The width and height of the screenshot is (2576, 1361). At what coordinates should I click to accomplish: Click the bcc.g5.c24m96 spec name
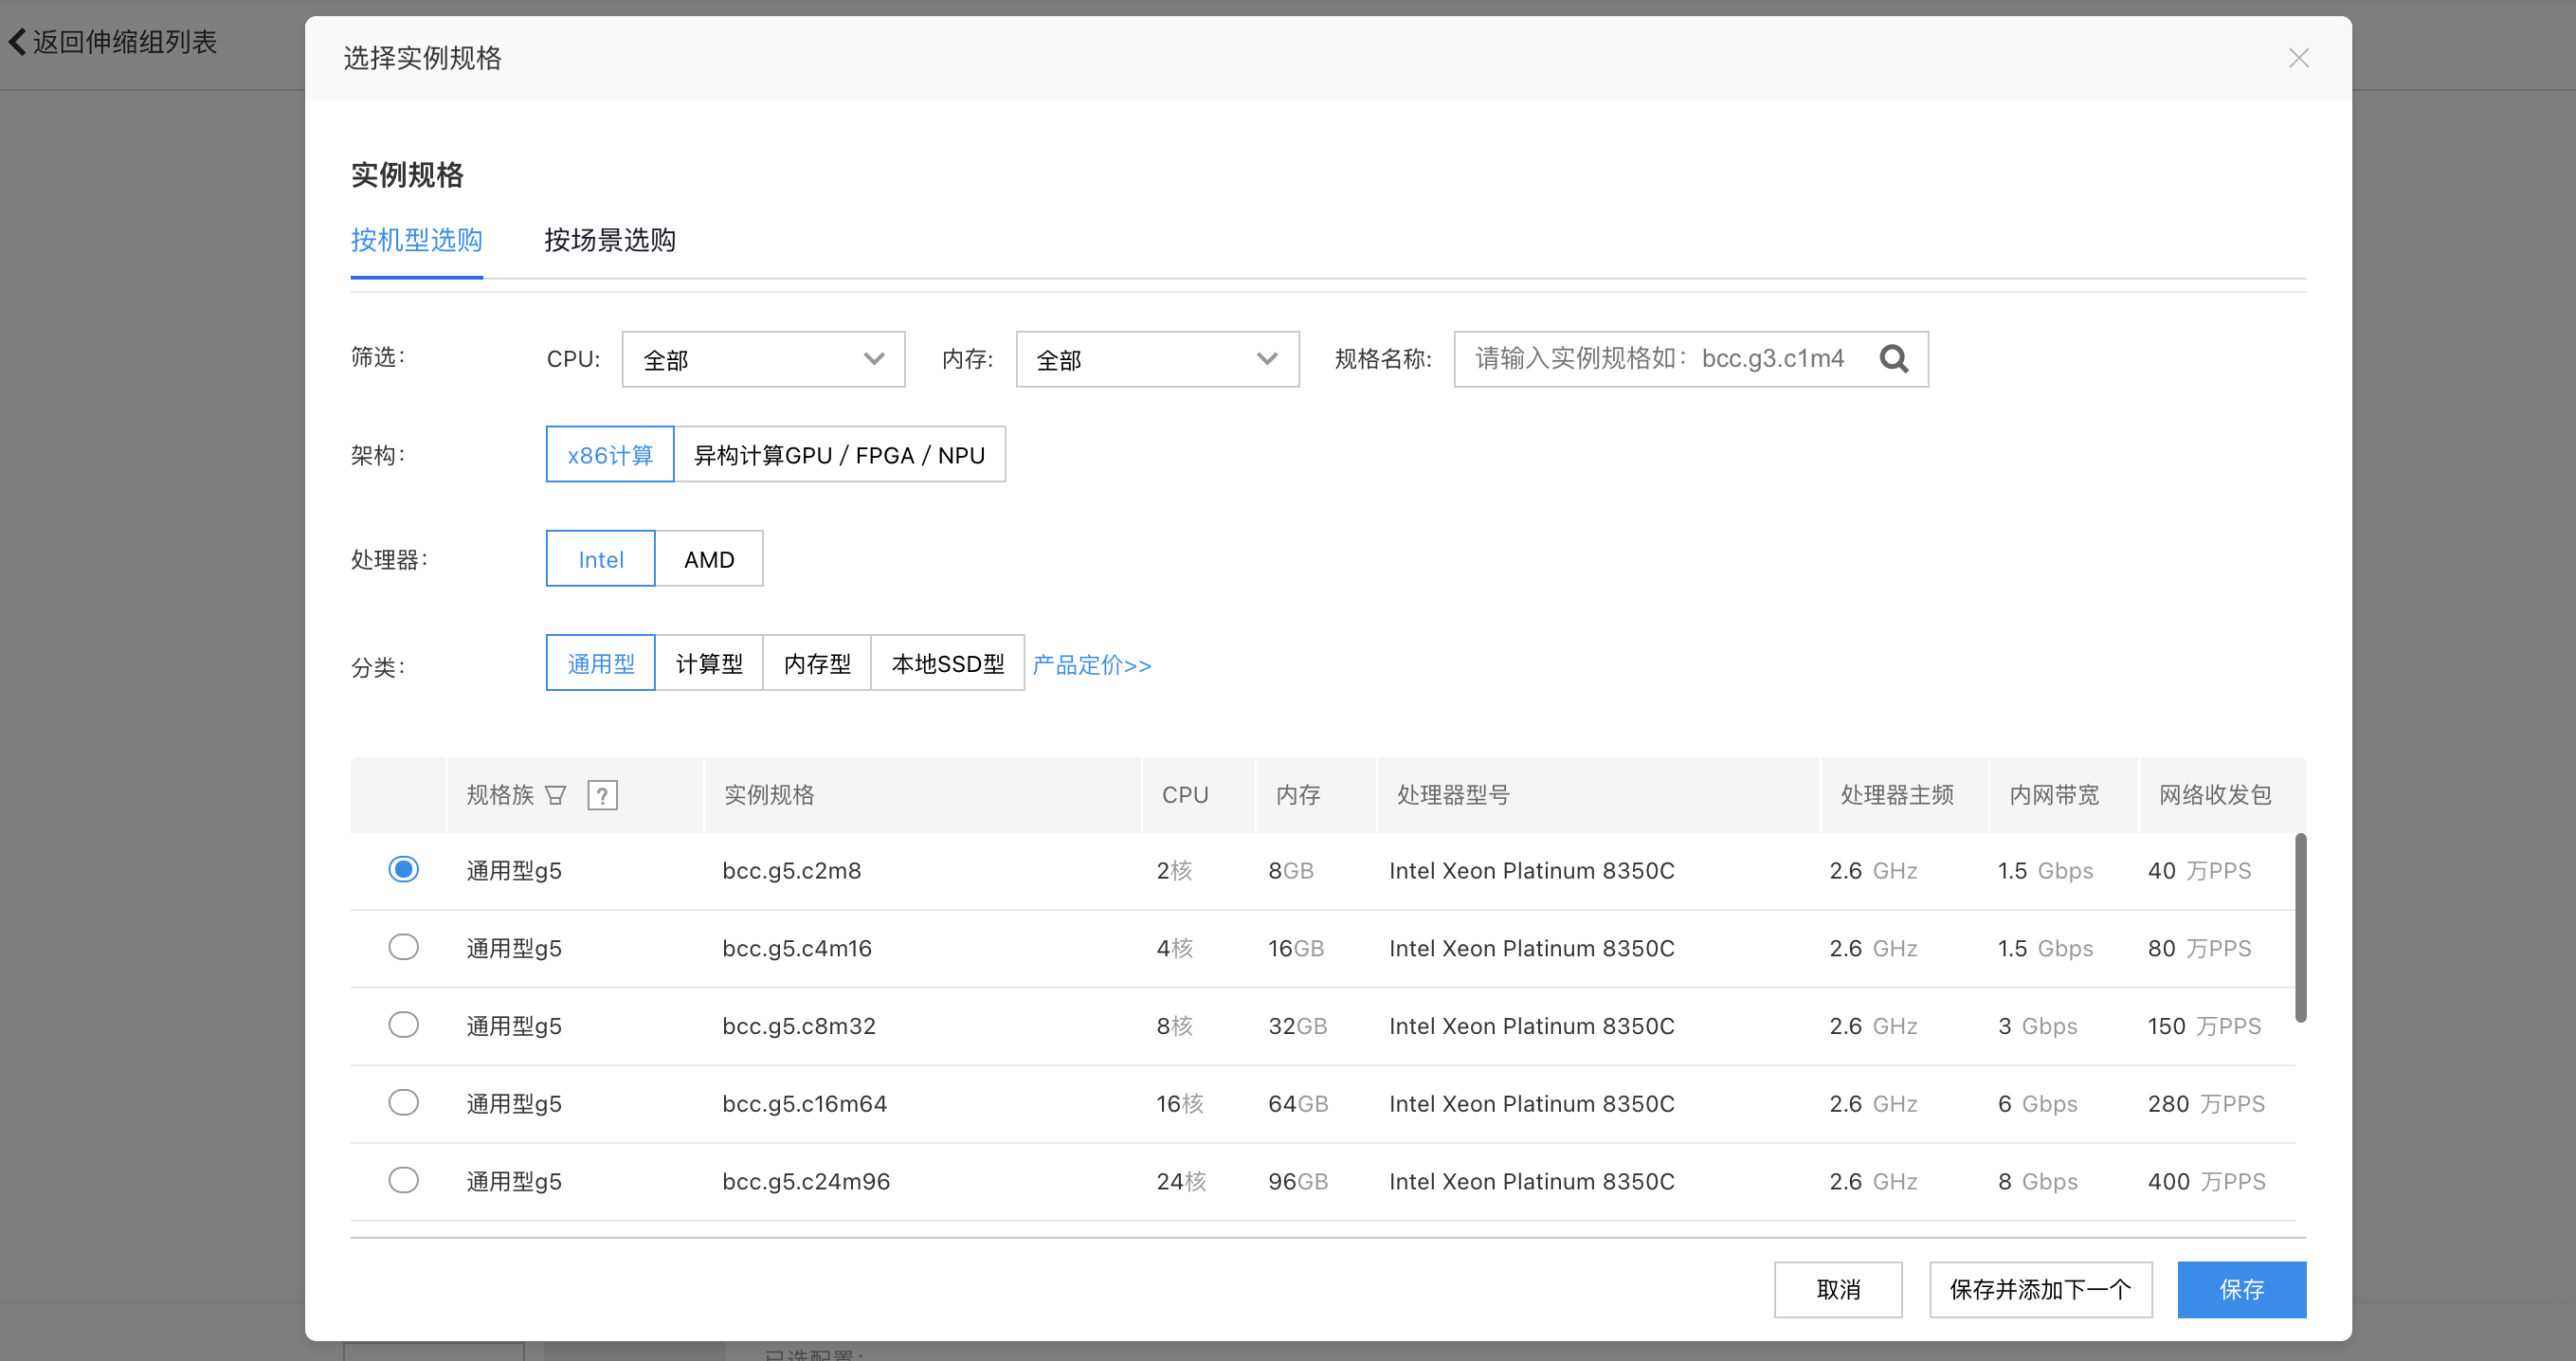pyautogui.click(x=806, y=1181)
